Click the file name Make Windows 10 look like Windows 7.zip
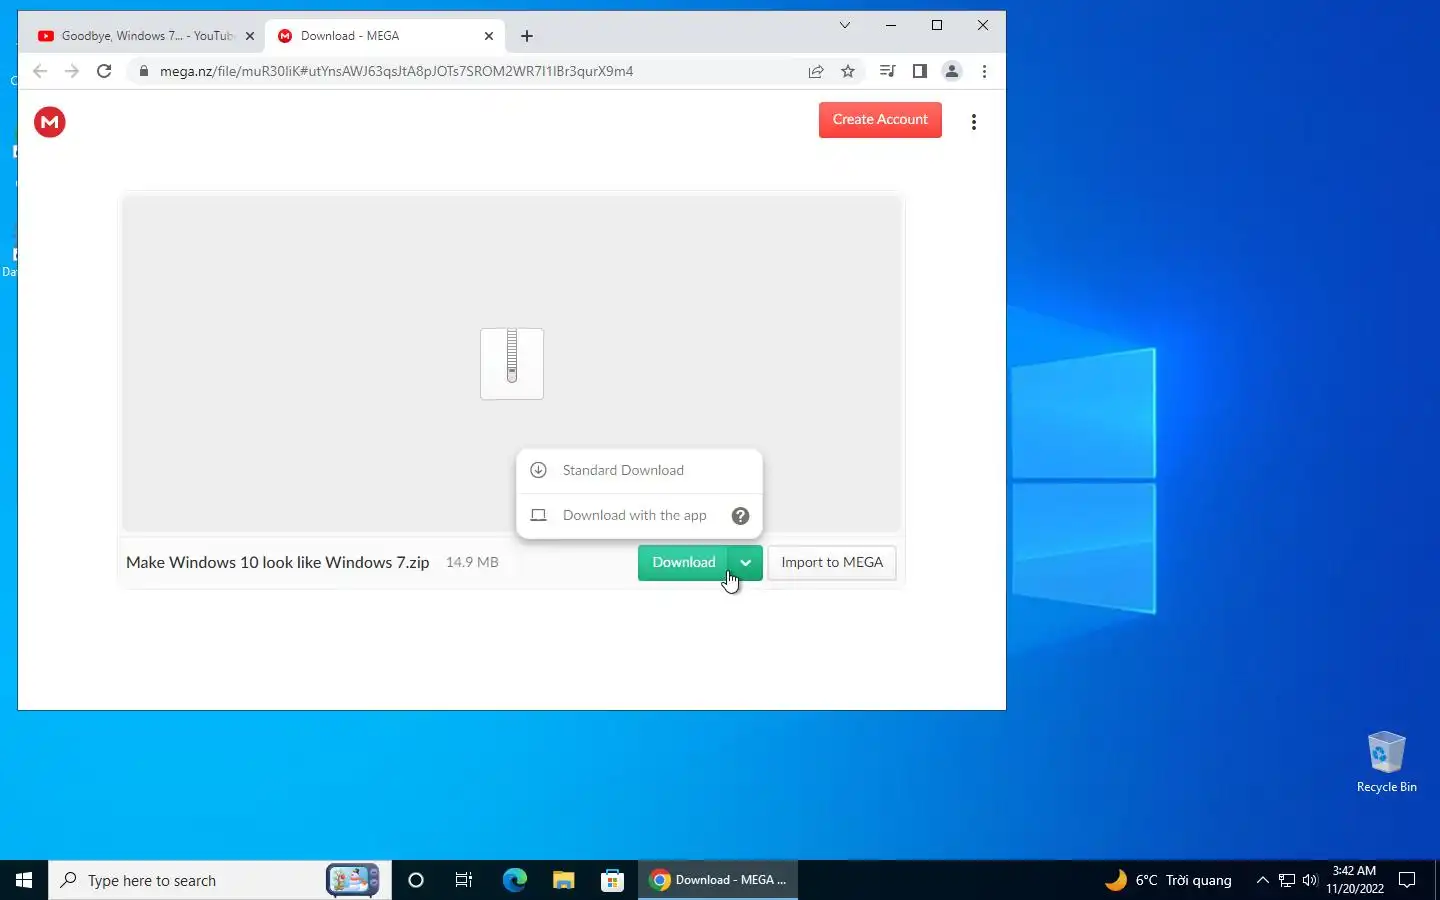 click(278, 562)
